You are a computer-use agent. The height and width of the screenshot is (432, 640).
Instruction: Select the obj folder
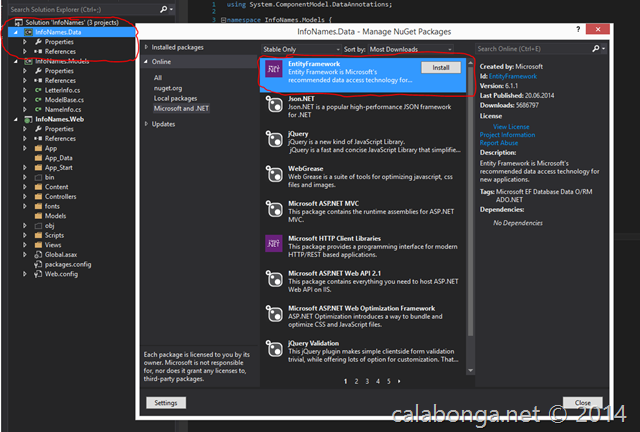point(49,225)
